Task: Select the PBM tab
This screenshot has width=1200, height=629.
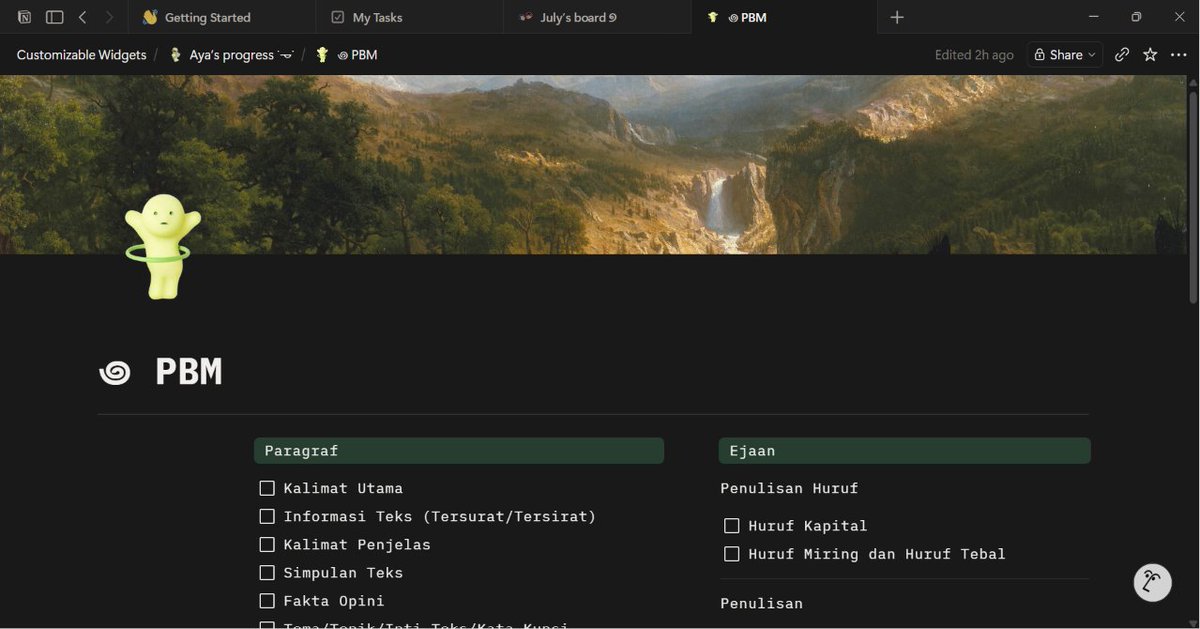Action: (x=784, y=17)
